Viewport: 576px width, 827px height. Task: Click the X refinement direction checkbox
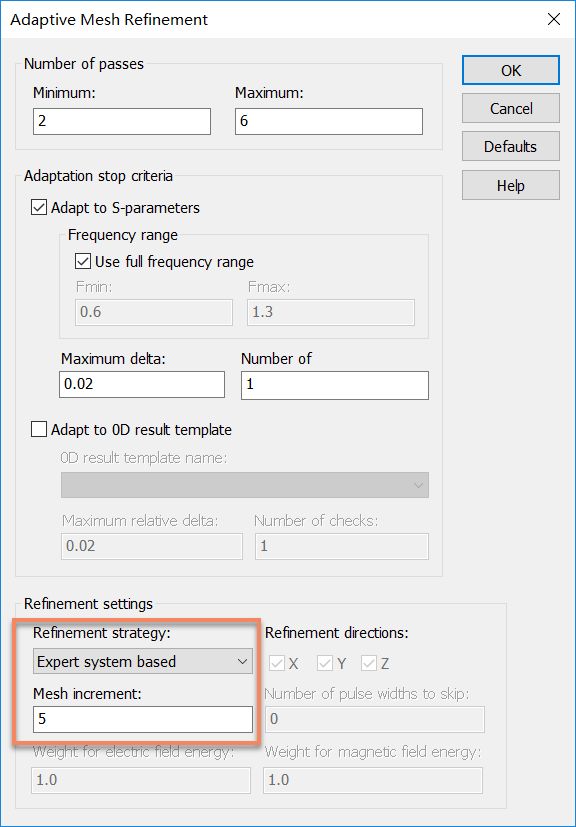277,663
